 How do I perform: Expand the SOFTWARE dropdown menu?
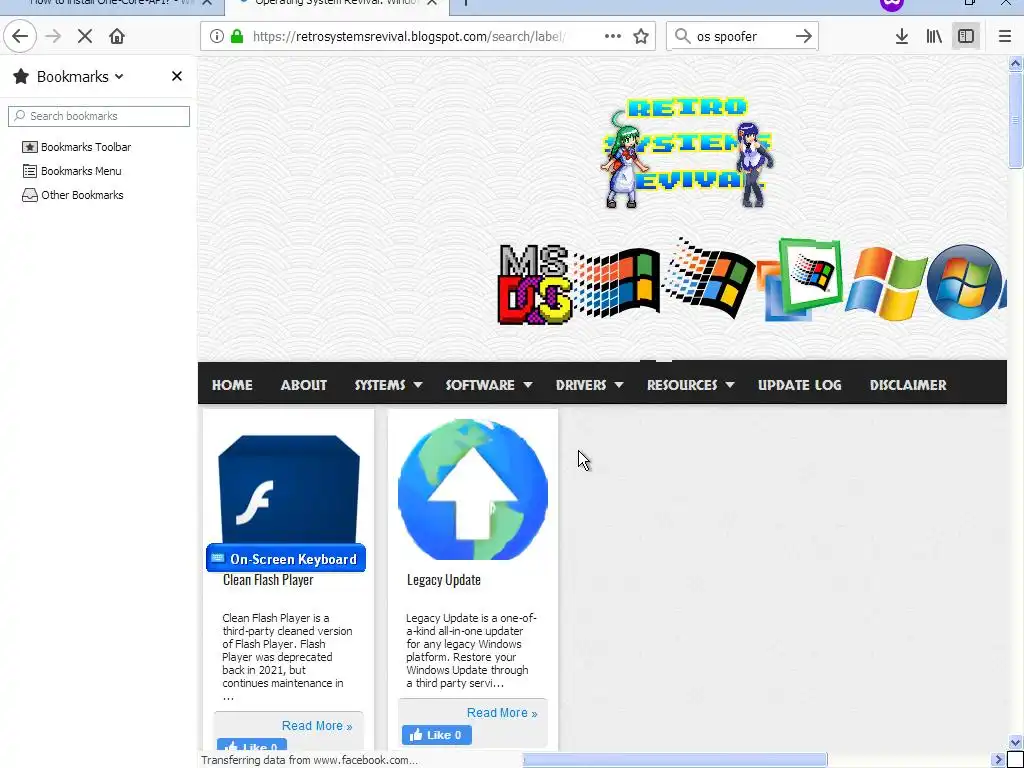488,385
